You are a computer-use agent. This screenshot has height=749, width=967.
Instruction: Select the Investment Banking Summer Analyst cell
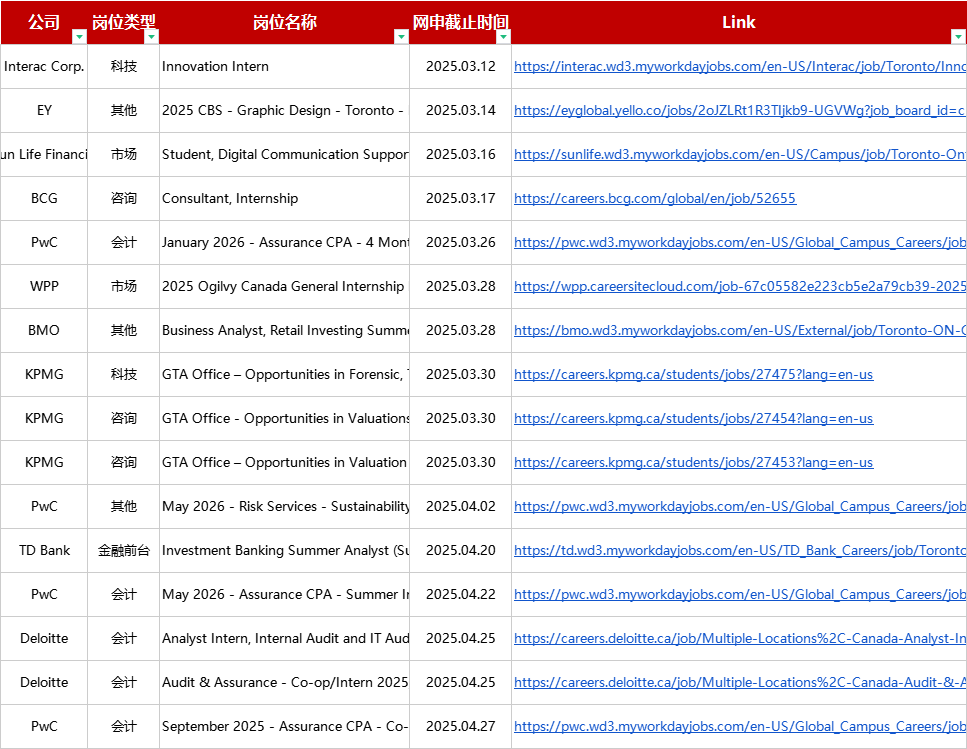(x=284, y=550)
